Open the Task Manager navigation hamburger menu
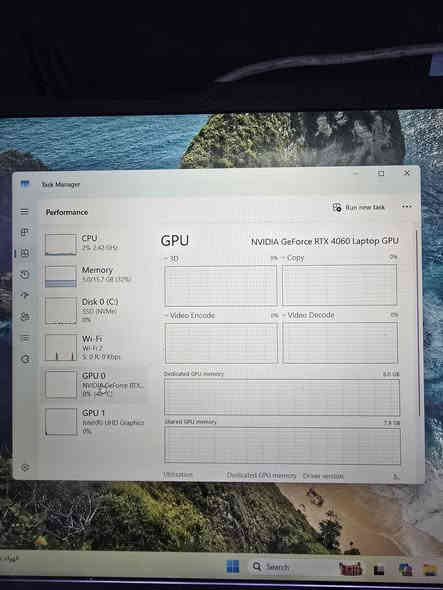The width and height of the screenshot is (443, 590). [24, 212]
